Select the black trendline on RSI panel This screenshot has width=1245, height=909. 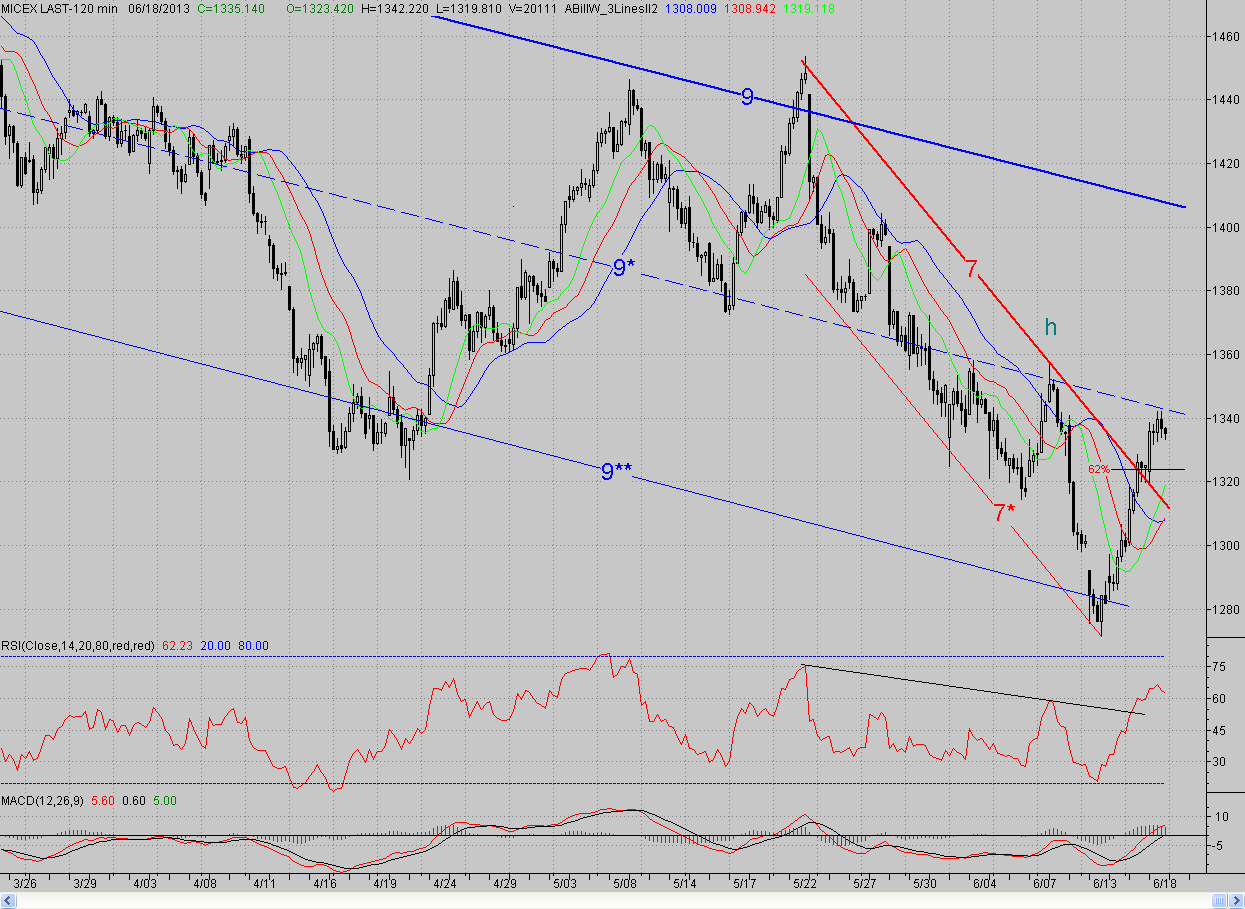click(975, 690)
